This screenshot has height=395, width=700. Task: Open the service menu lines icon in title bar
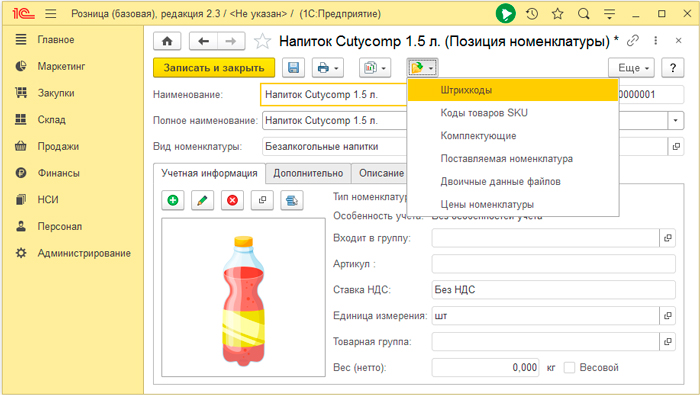point(609,14)
